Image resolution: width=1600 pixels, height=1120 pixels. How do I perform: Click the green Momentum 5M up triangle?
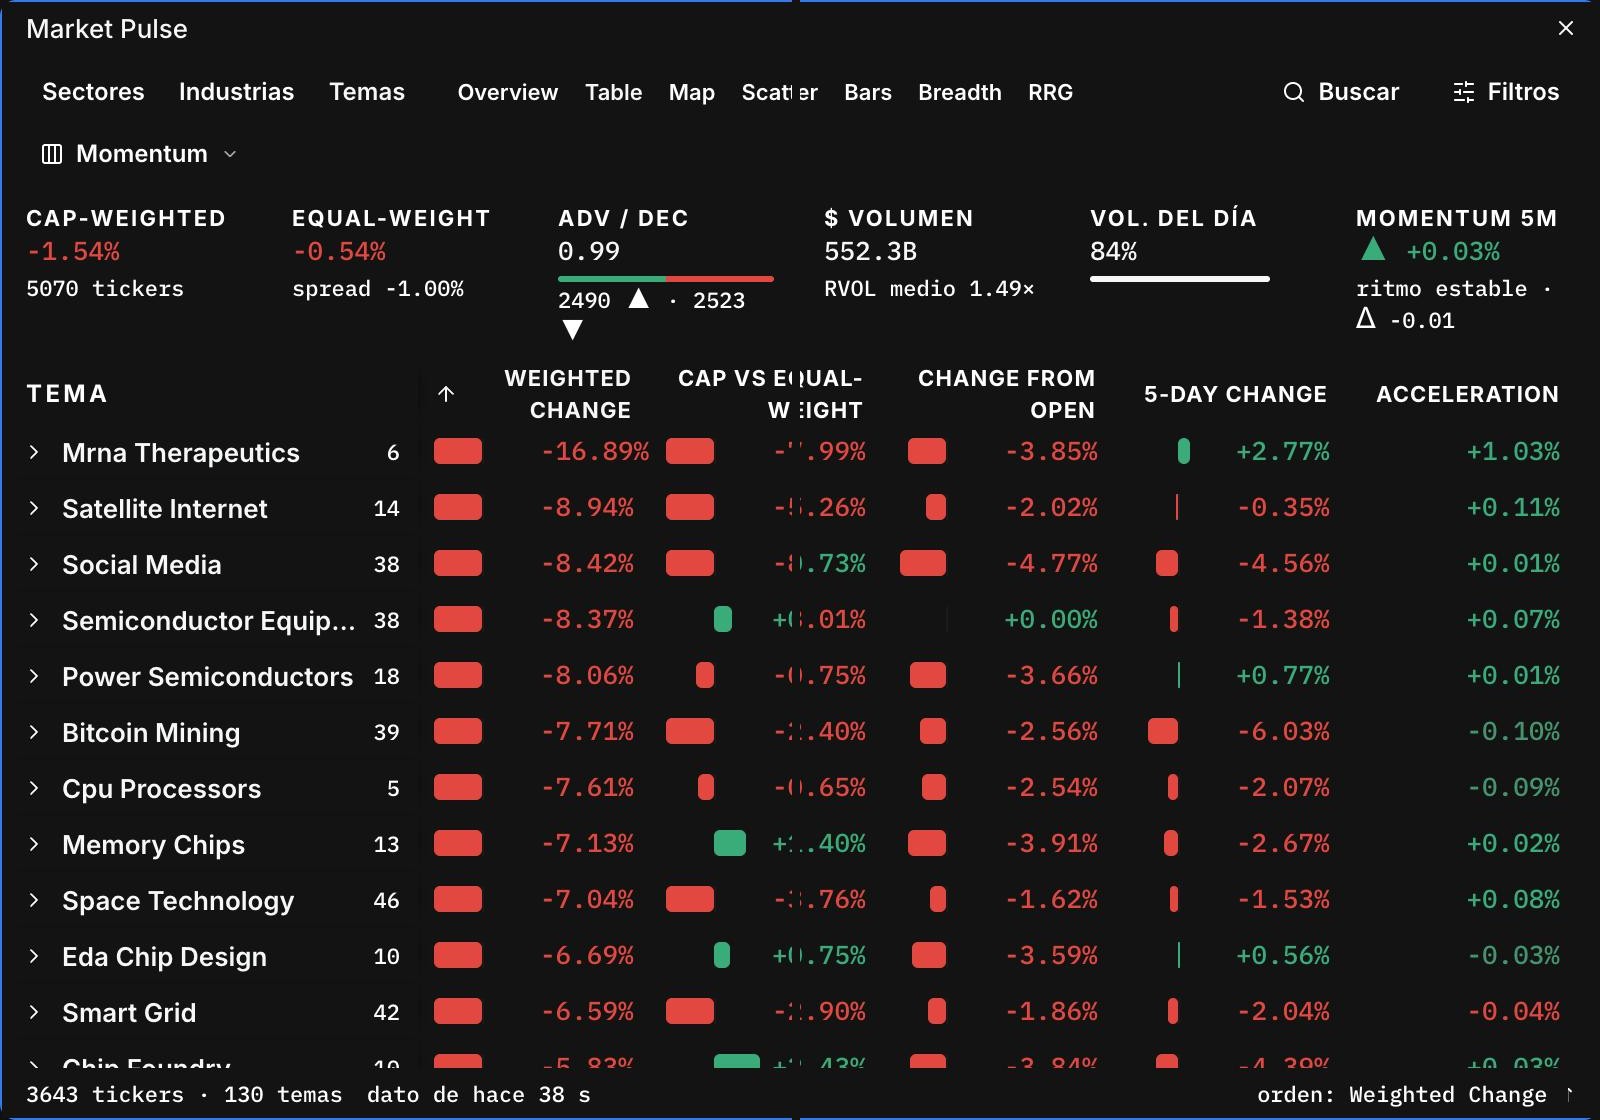(x=1373, y=249)
